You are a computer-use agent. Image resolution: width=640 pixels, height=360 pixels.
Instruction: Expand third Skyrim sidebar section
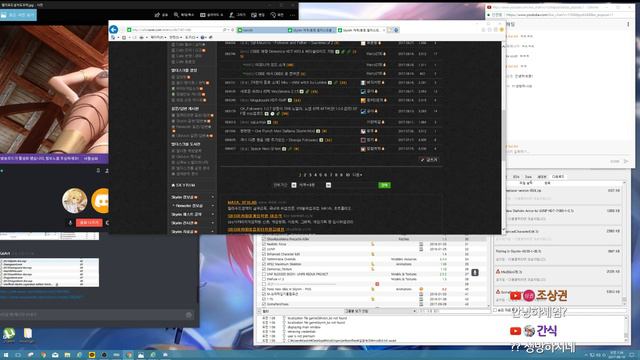coord(213,214)
